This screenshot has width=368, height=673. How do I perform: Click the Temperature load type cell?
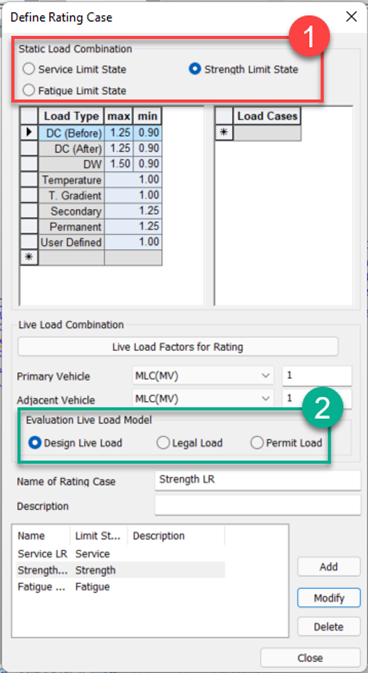point(71,180)
